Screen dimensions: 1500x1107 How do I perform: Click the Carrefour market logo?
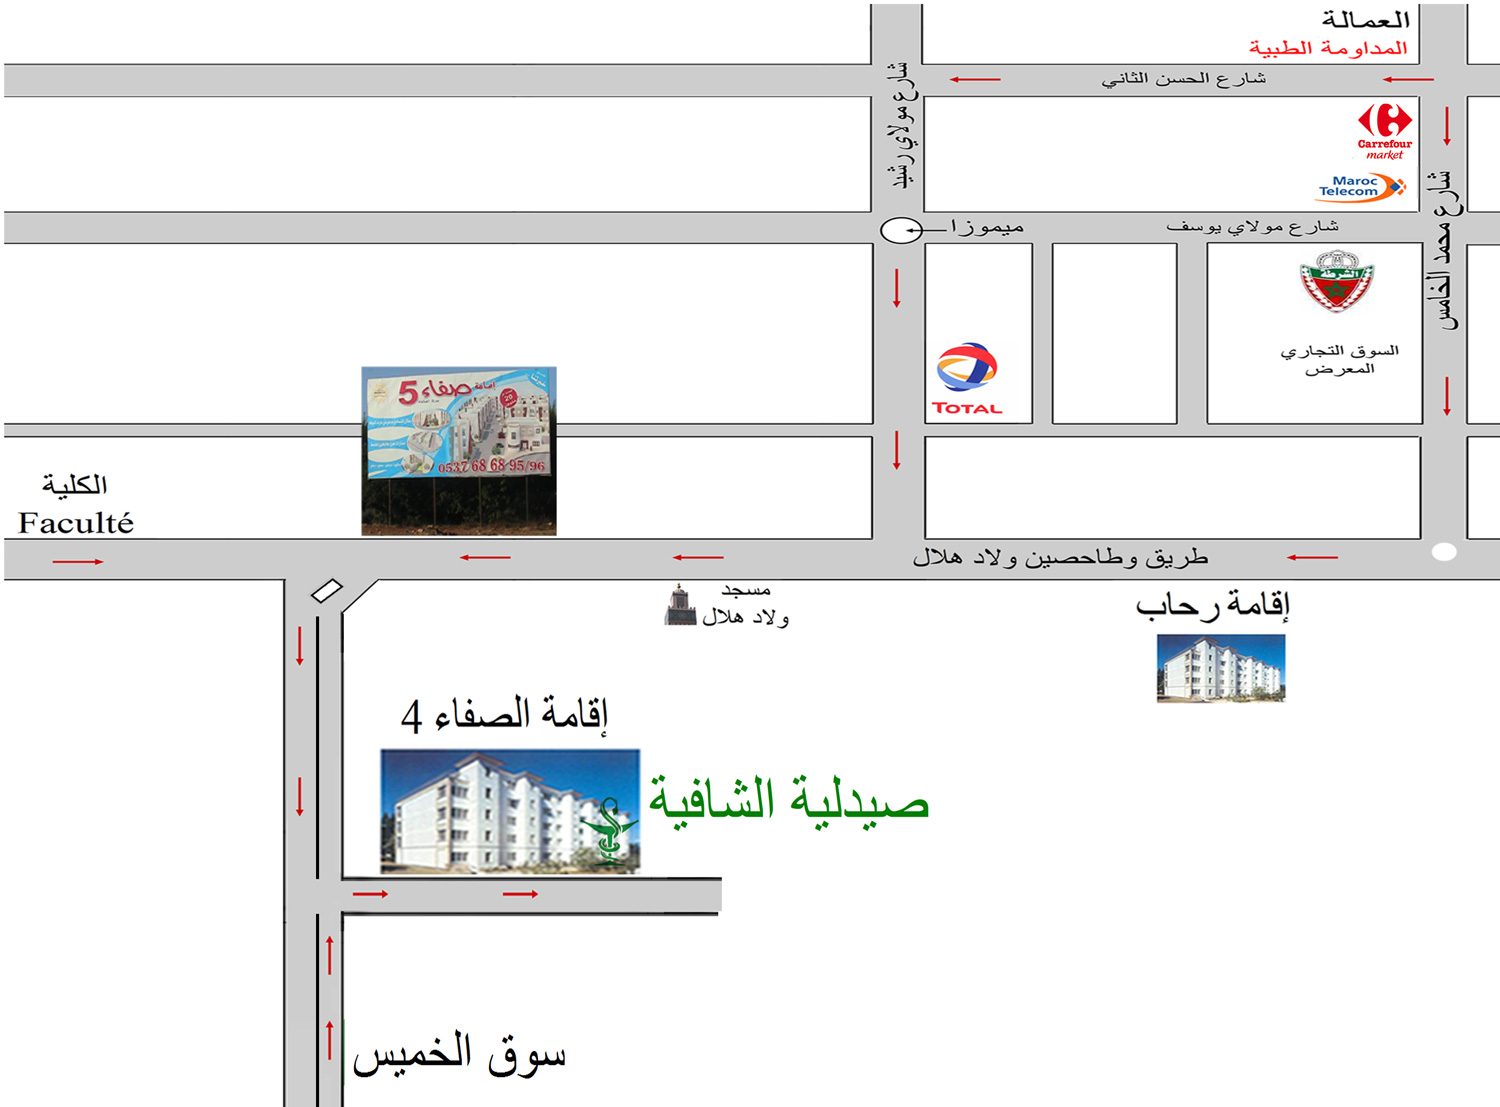(x=1384, y=130)
